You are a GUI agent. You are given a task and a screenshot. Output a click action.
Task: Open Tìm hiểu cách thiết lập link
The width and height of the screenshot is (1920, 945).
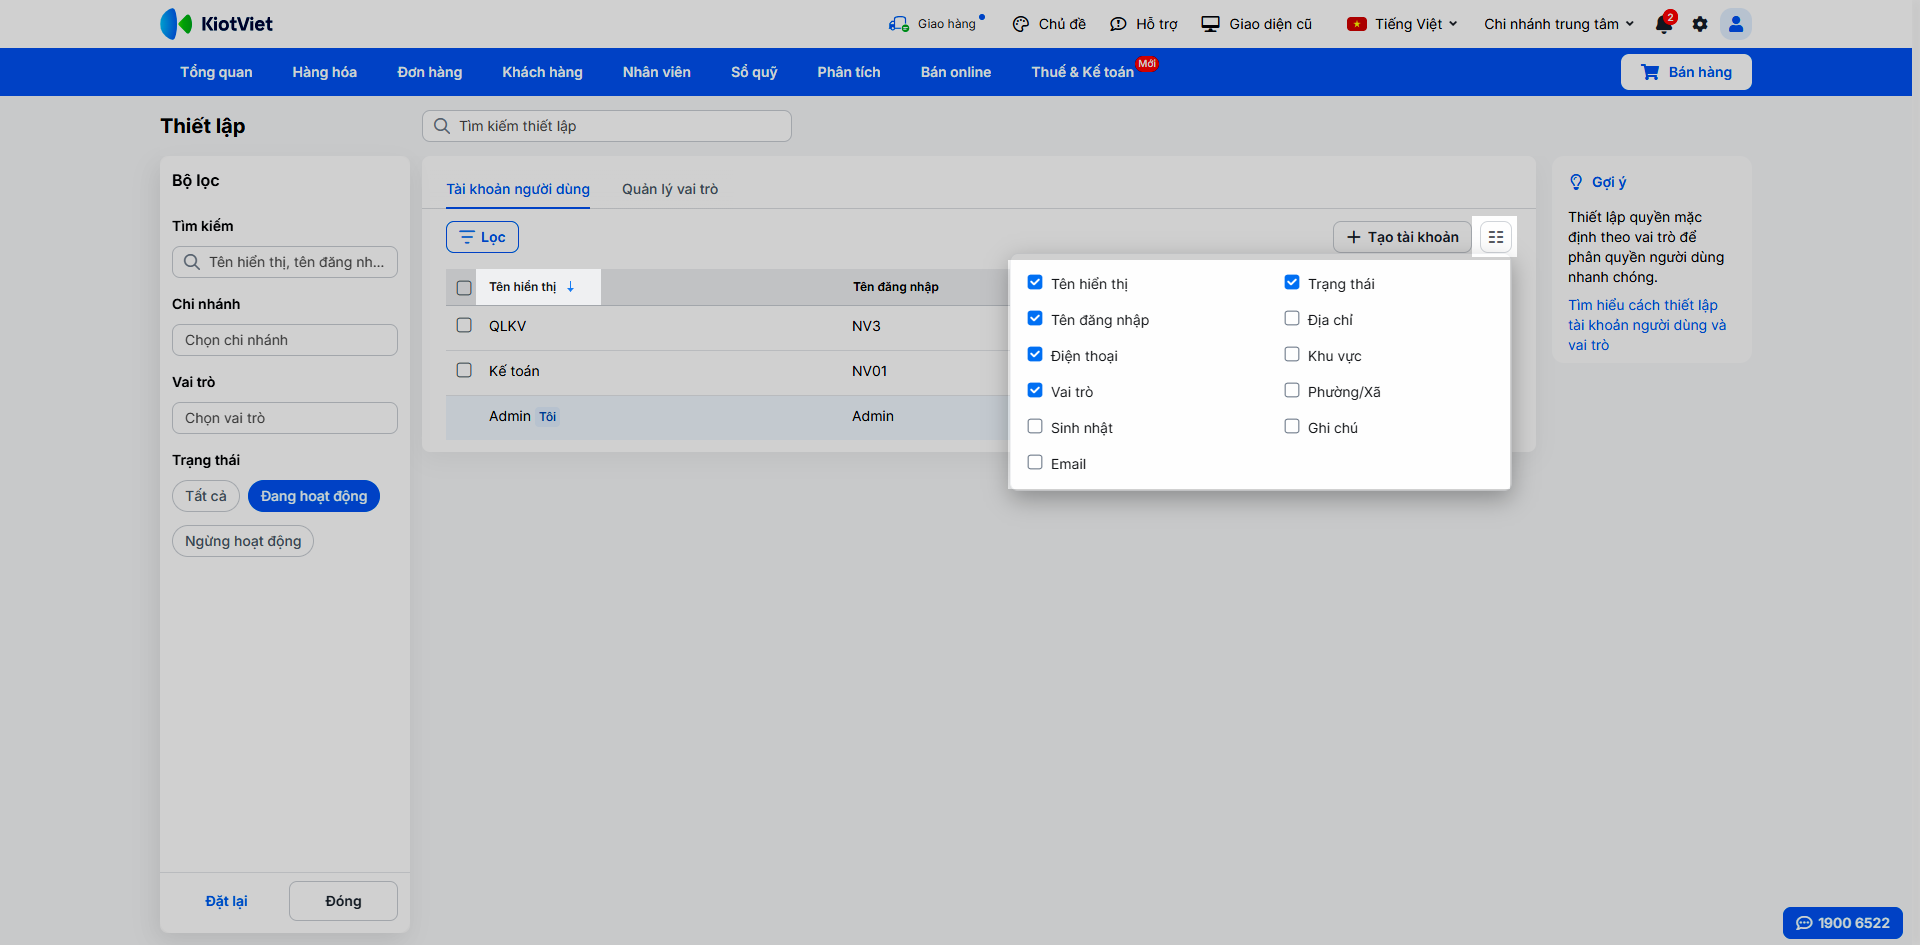click(1647, 325)
